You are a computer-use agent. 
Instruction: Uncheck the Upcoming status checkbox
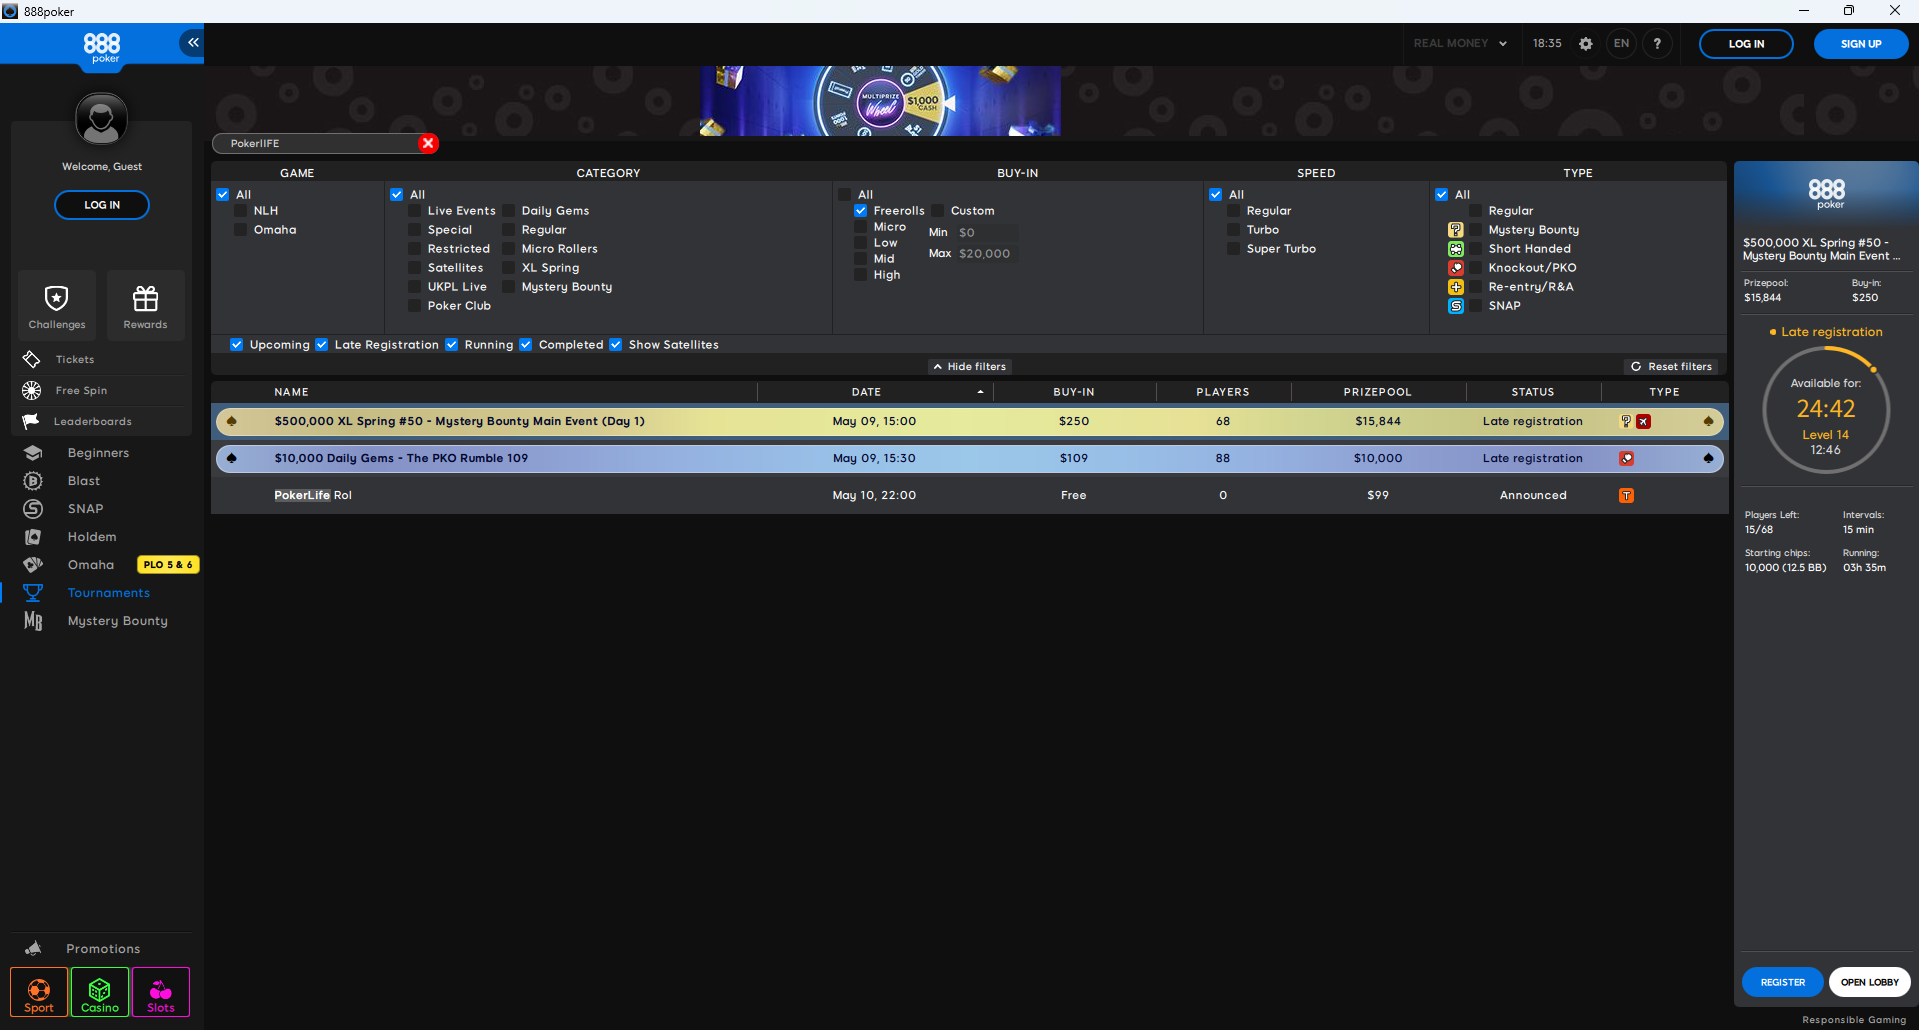[x=237, y=345]
